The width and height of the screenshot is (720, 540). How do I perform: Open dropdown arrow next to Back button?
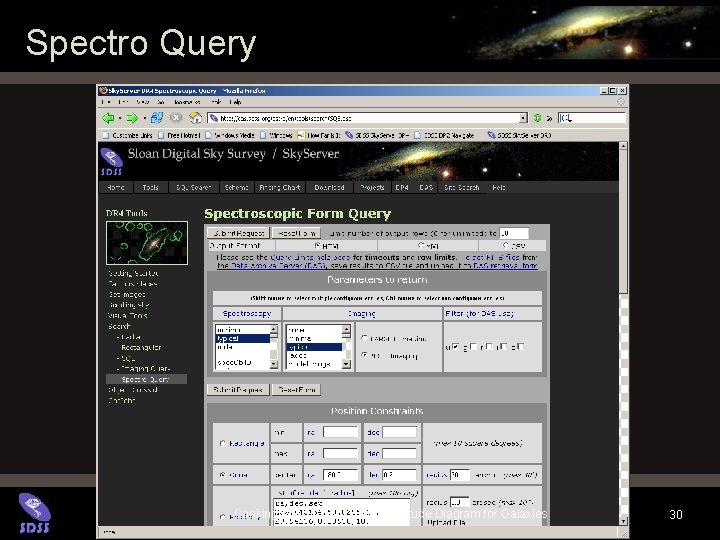click(x=119, y=118)
